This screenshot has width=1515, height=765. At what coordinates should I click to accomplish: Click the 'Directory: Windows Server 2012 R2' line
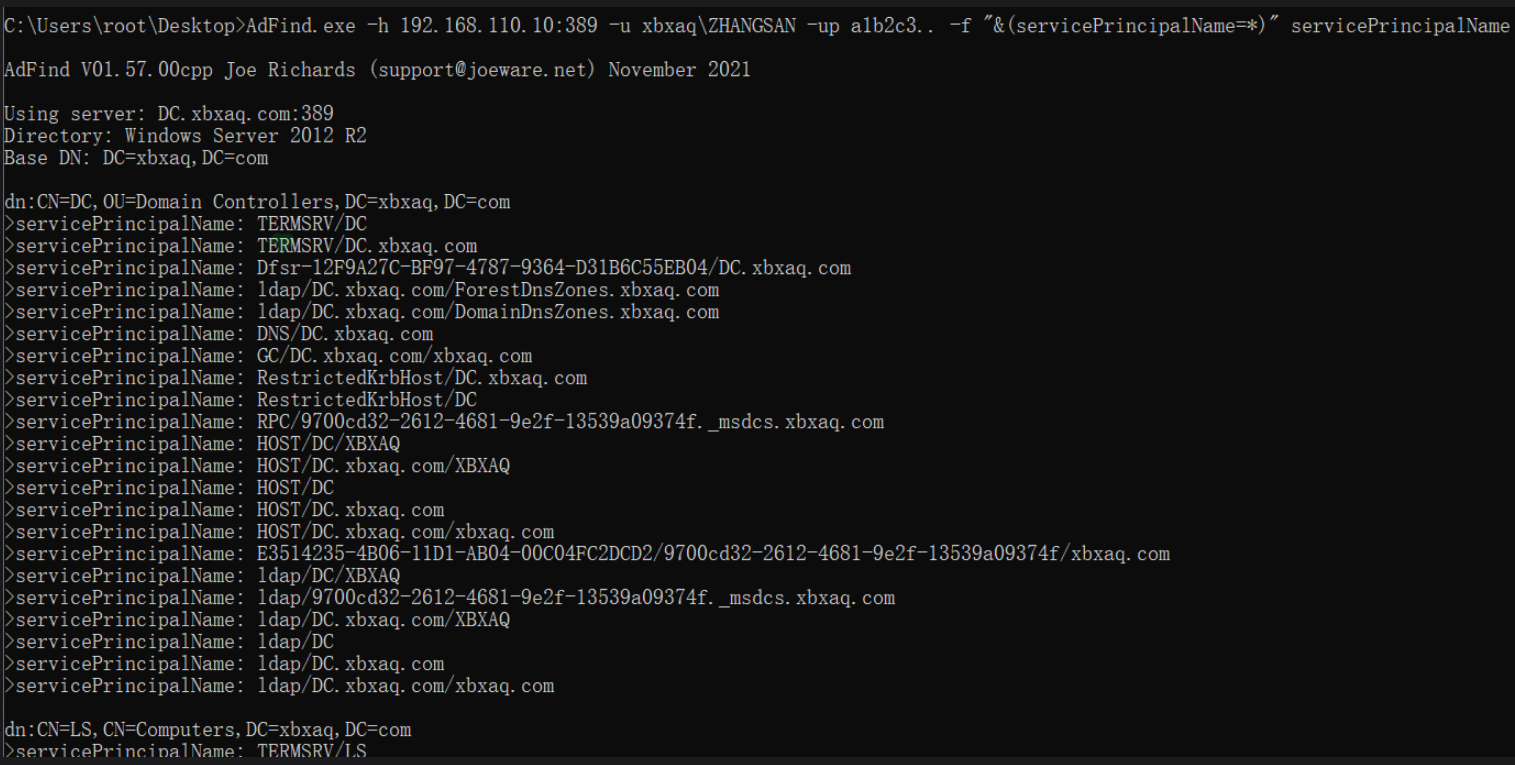(x=185, y=136)
